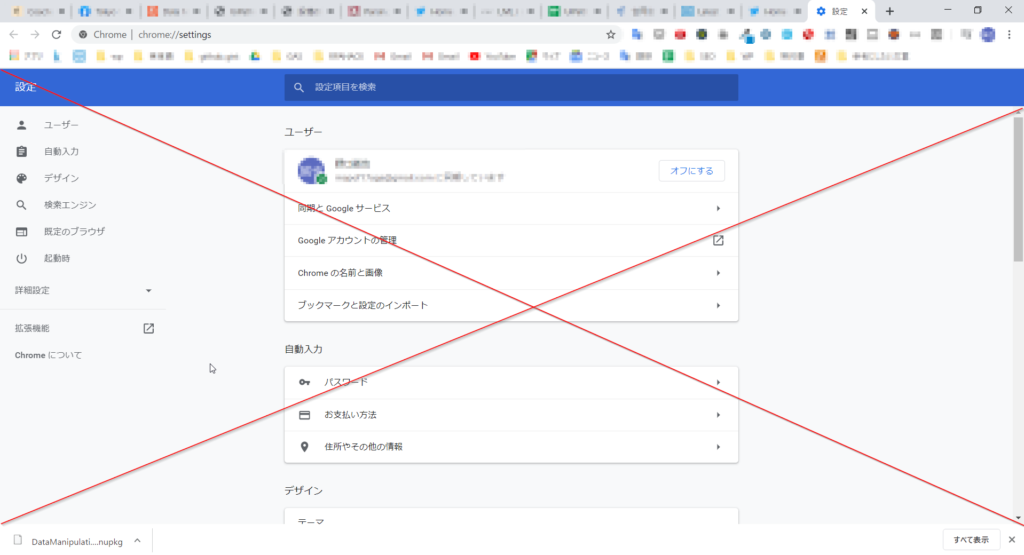Click the デザイン palette icon in the sidebar
Viewport: 1024px width, 555px height.
22,178
